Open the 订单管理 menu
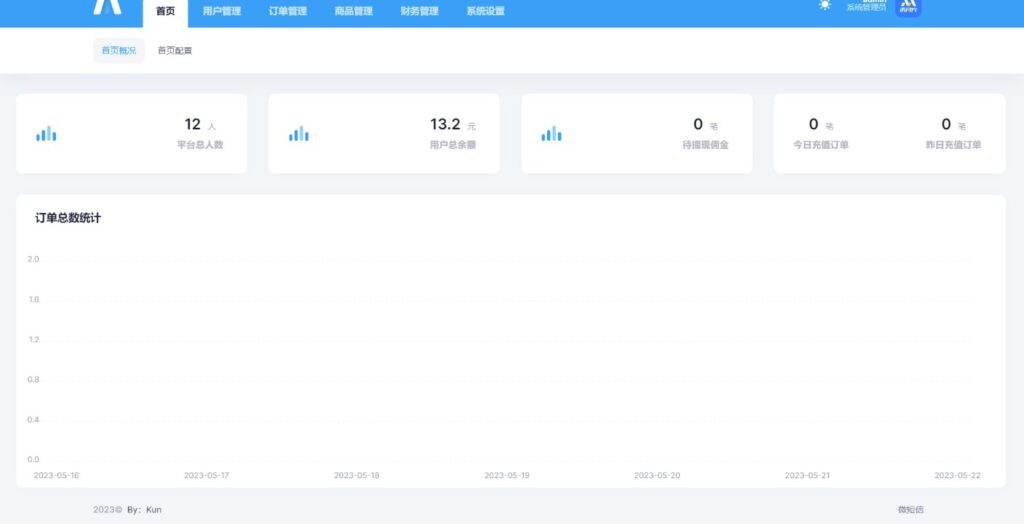Viewport: 1024px width, 524px height. pos(287,11)
